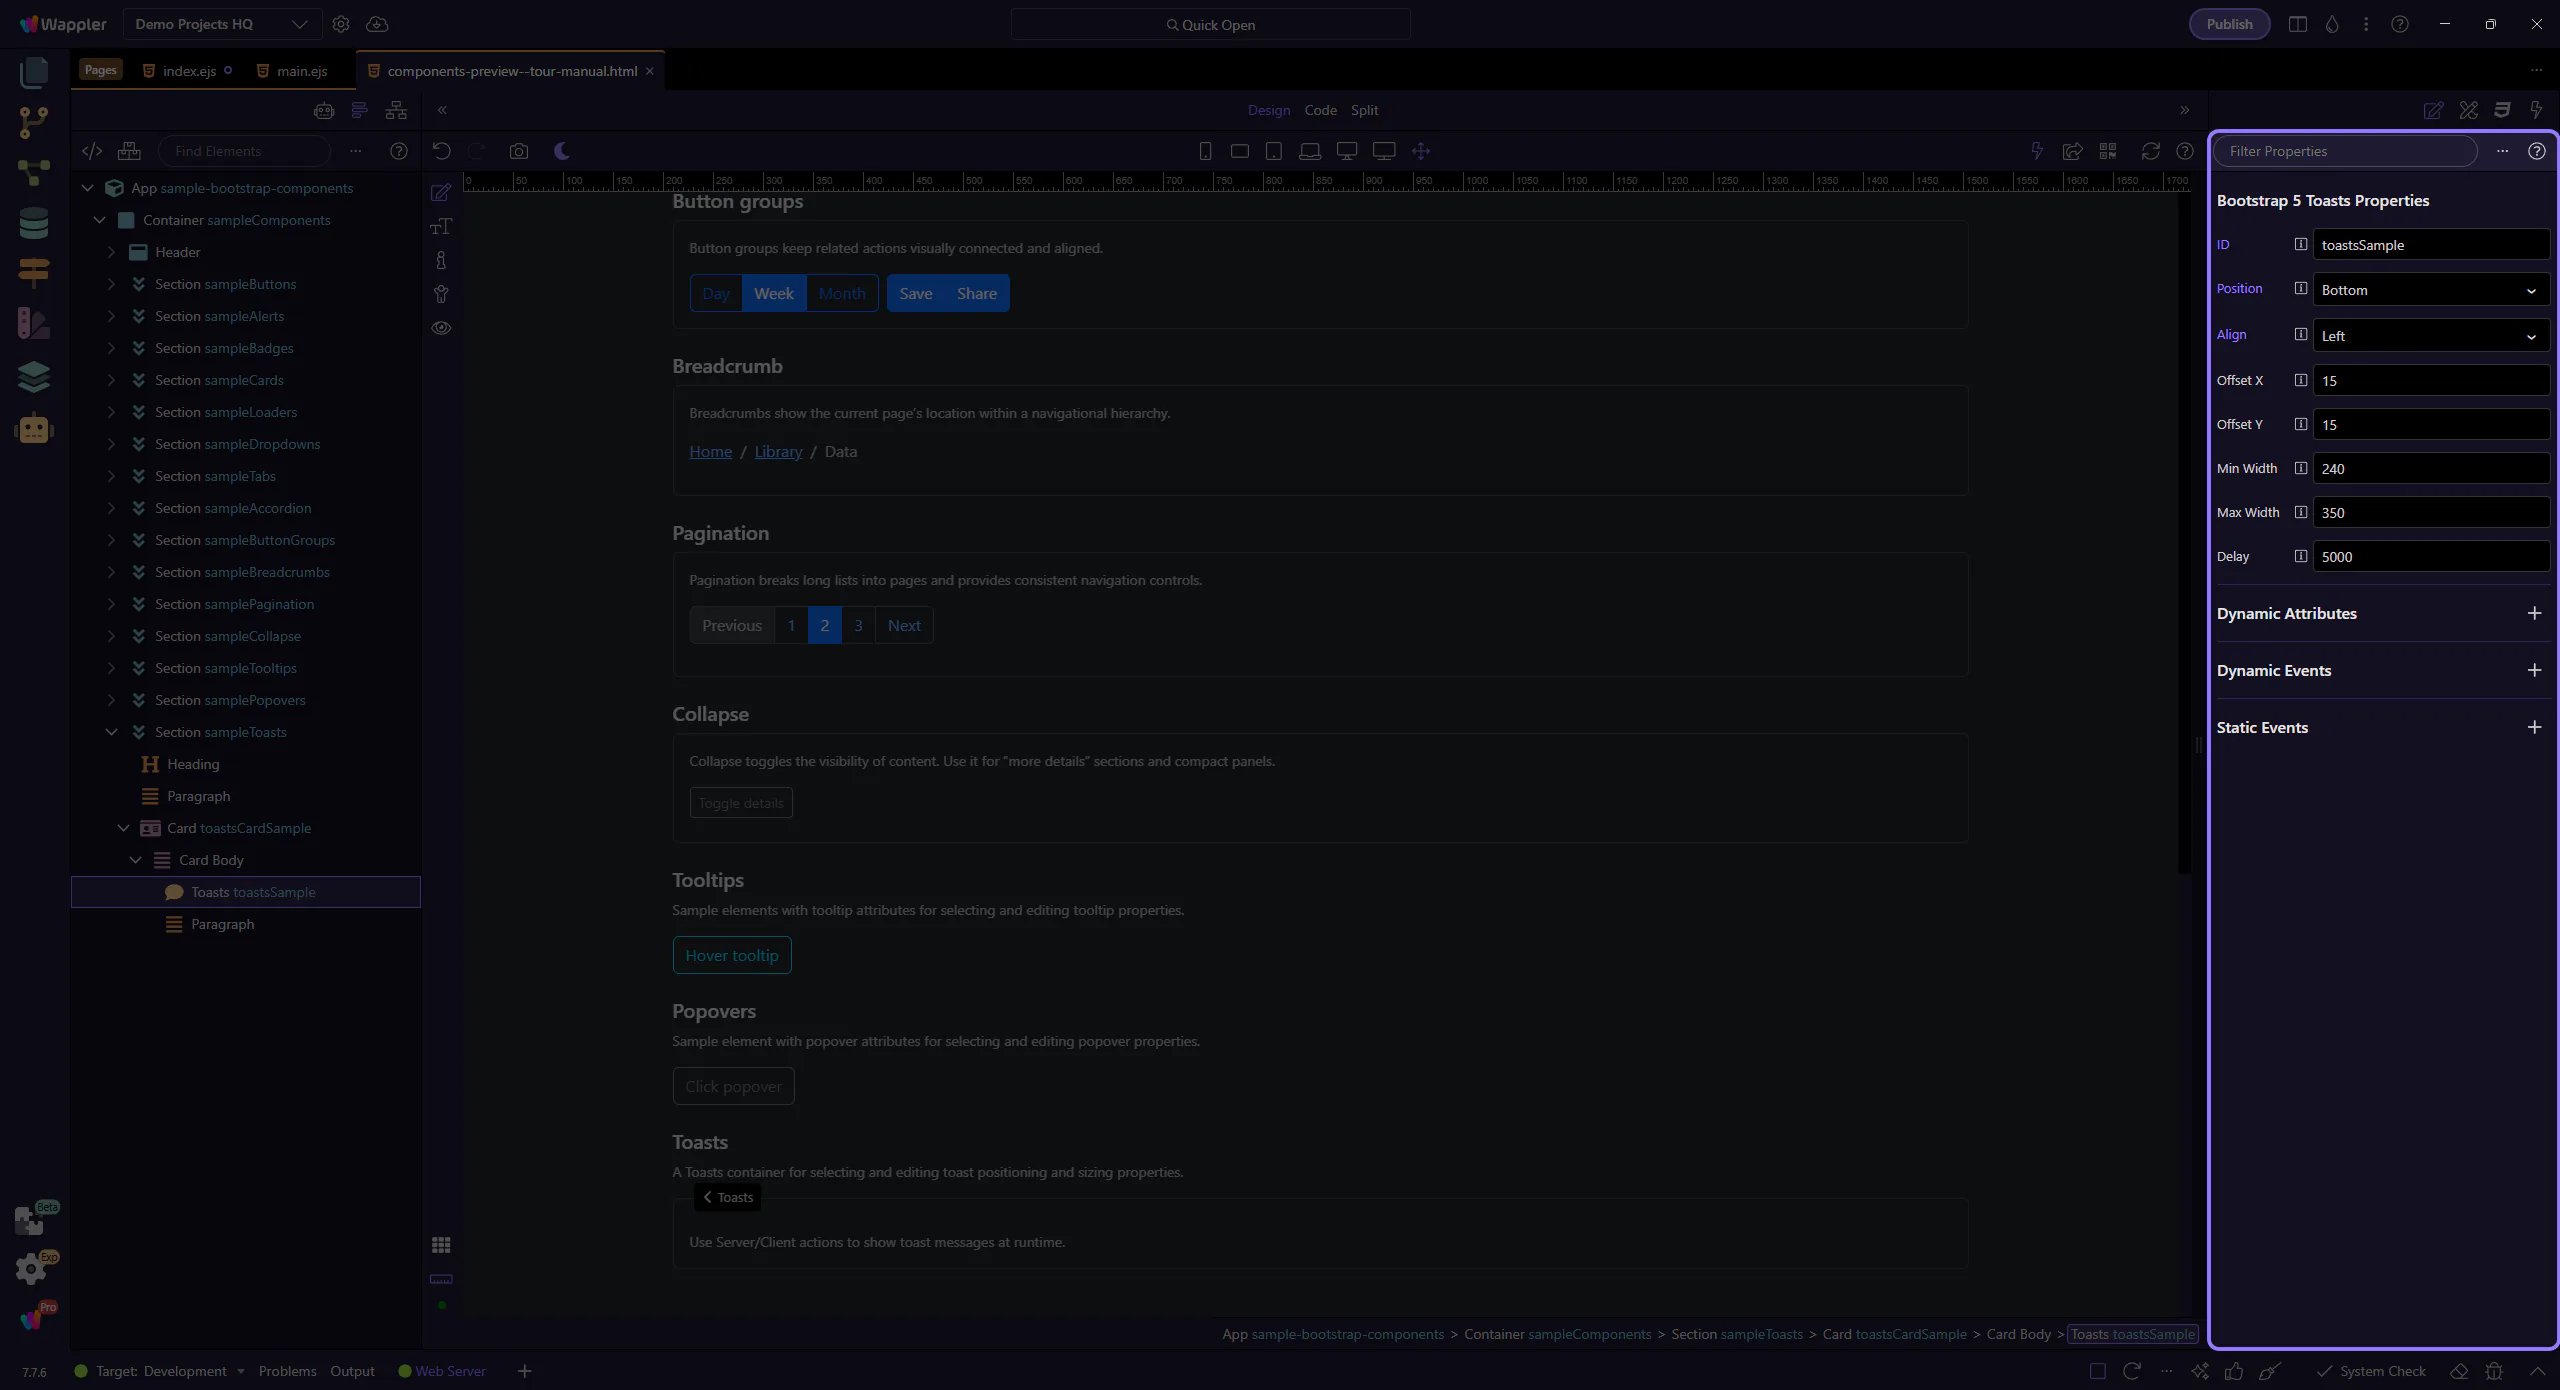Toggle dark mode moon icon
The width and height of the screenshot is (2560, 1390).
pos(562,151)
